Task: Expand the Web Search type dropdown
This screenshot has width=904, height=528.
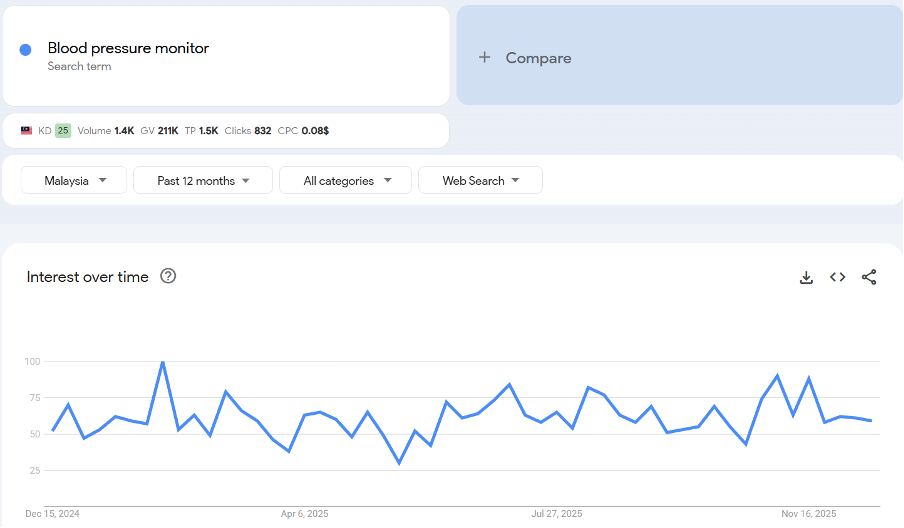Action: pos(480,181)
